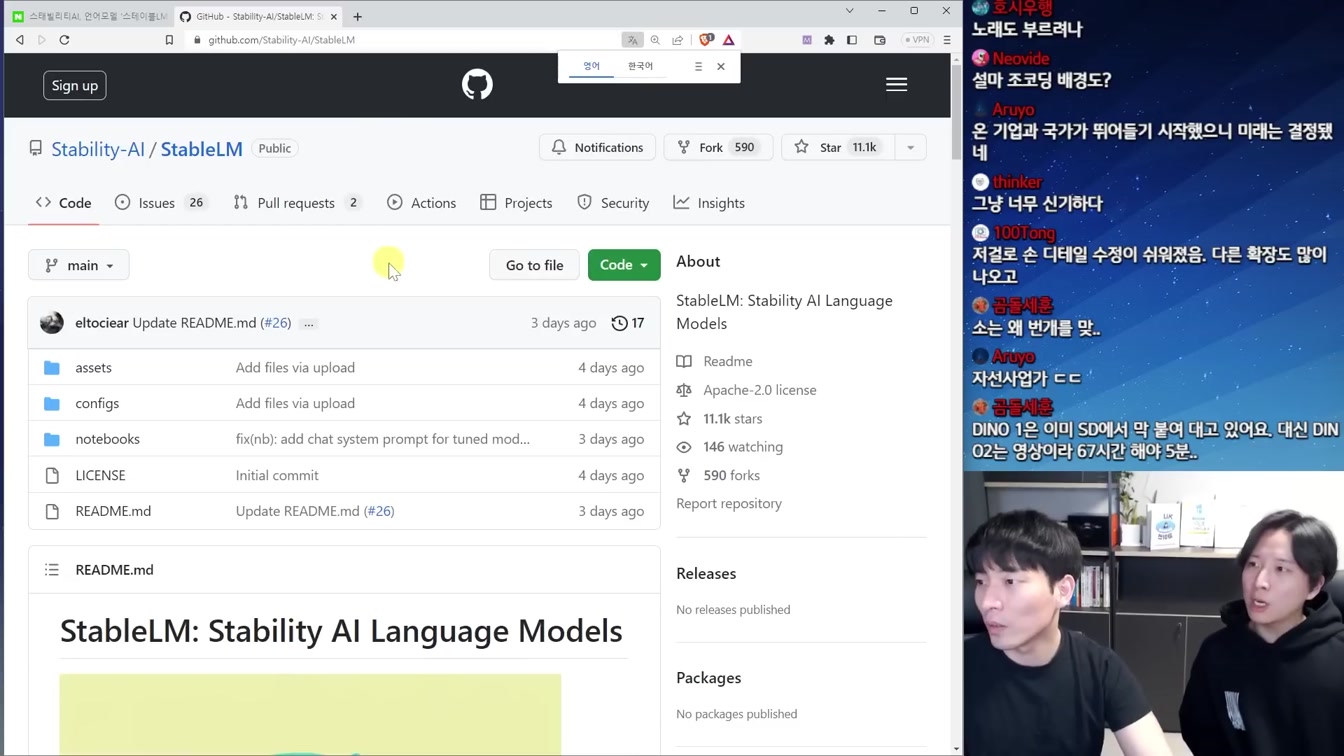
Task: Reload the page with the refresh icon
Action: coord(64,40)
